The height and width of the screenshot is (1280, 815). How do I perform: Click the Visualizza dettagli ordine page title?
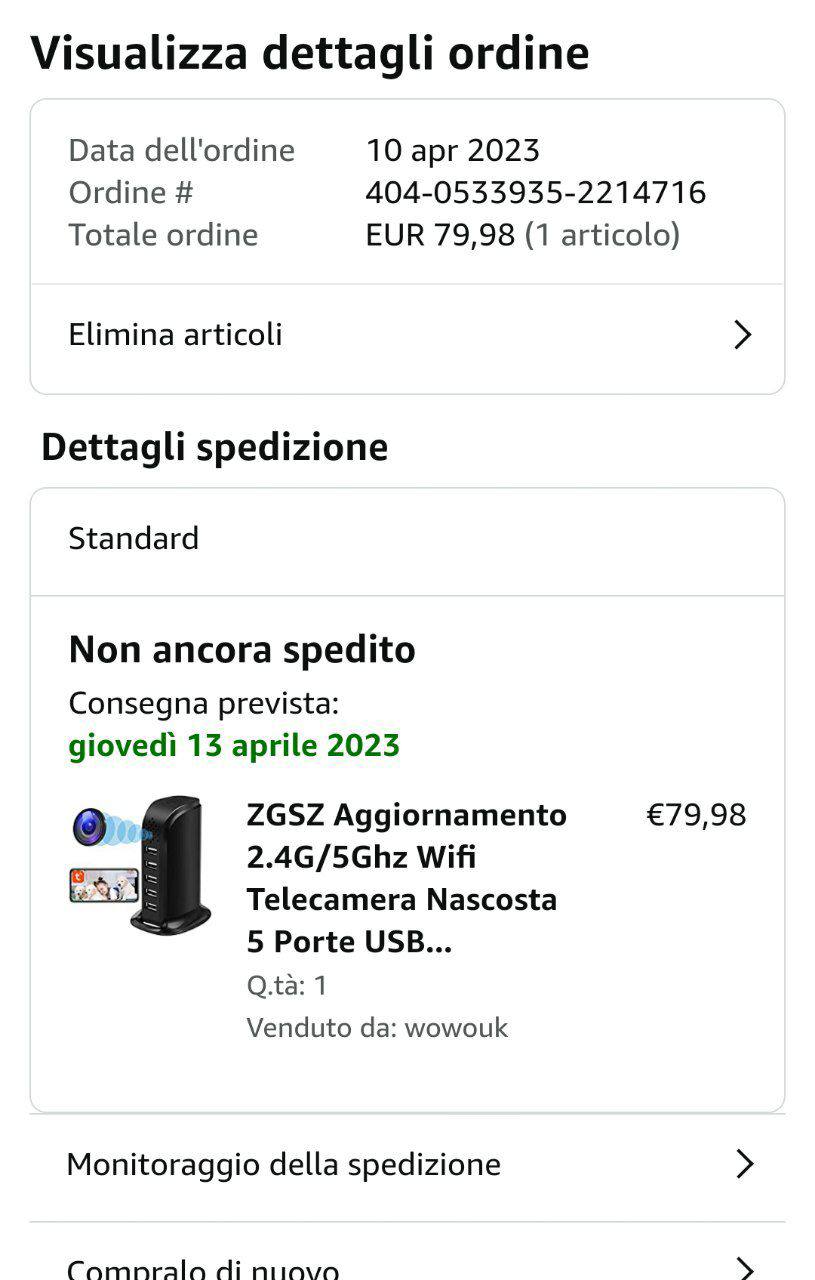tap(310, 53)
